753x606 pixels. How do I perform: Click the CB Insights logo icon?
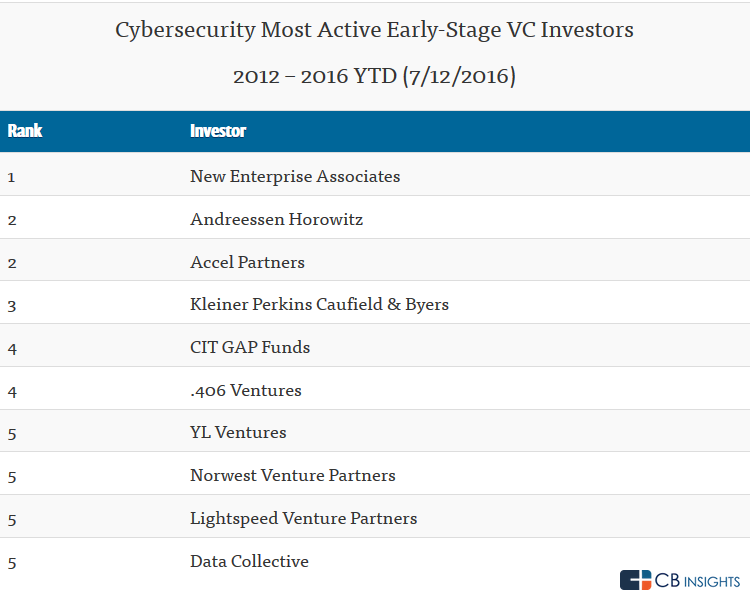[x=635, y=581]
